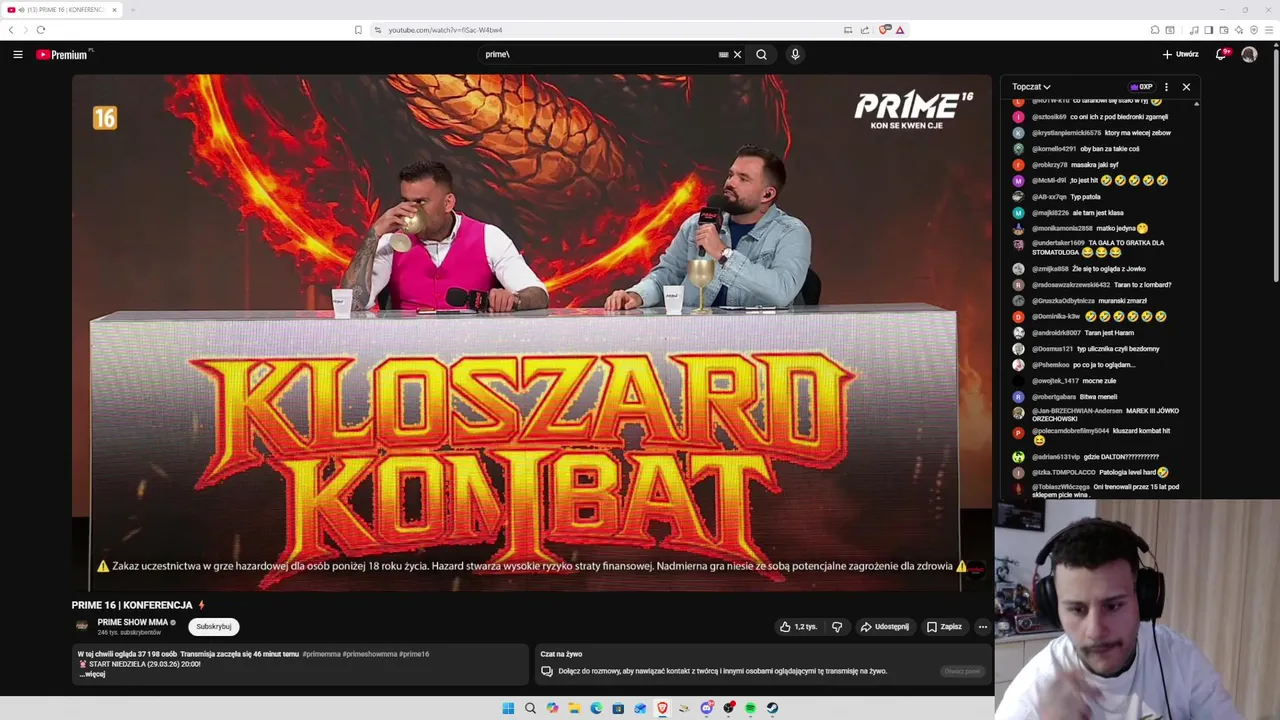This screenshot has width=1280, height=720.
Task: Open File Explorer from the taskbar
Action: point(574,708)
